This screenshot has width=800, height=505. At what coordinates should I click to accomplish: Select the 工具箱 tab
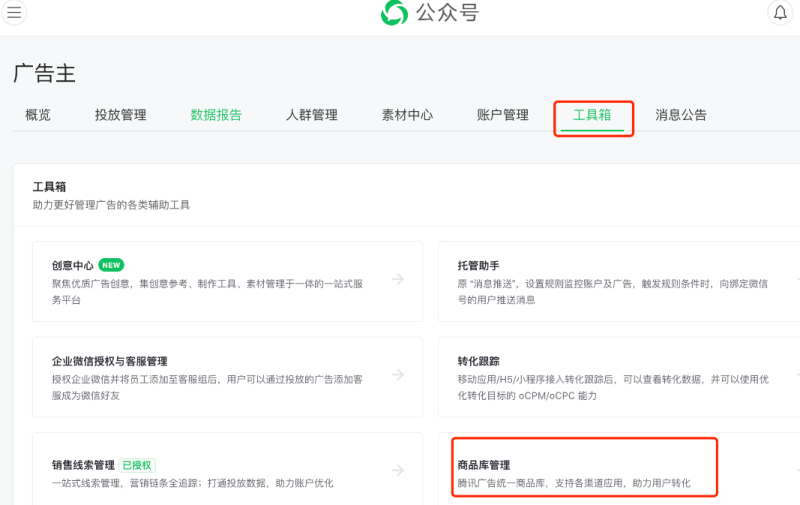[592, 115]
